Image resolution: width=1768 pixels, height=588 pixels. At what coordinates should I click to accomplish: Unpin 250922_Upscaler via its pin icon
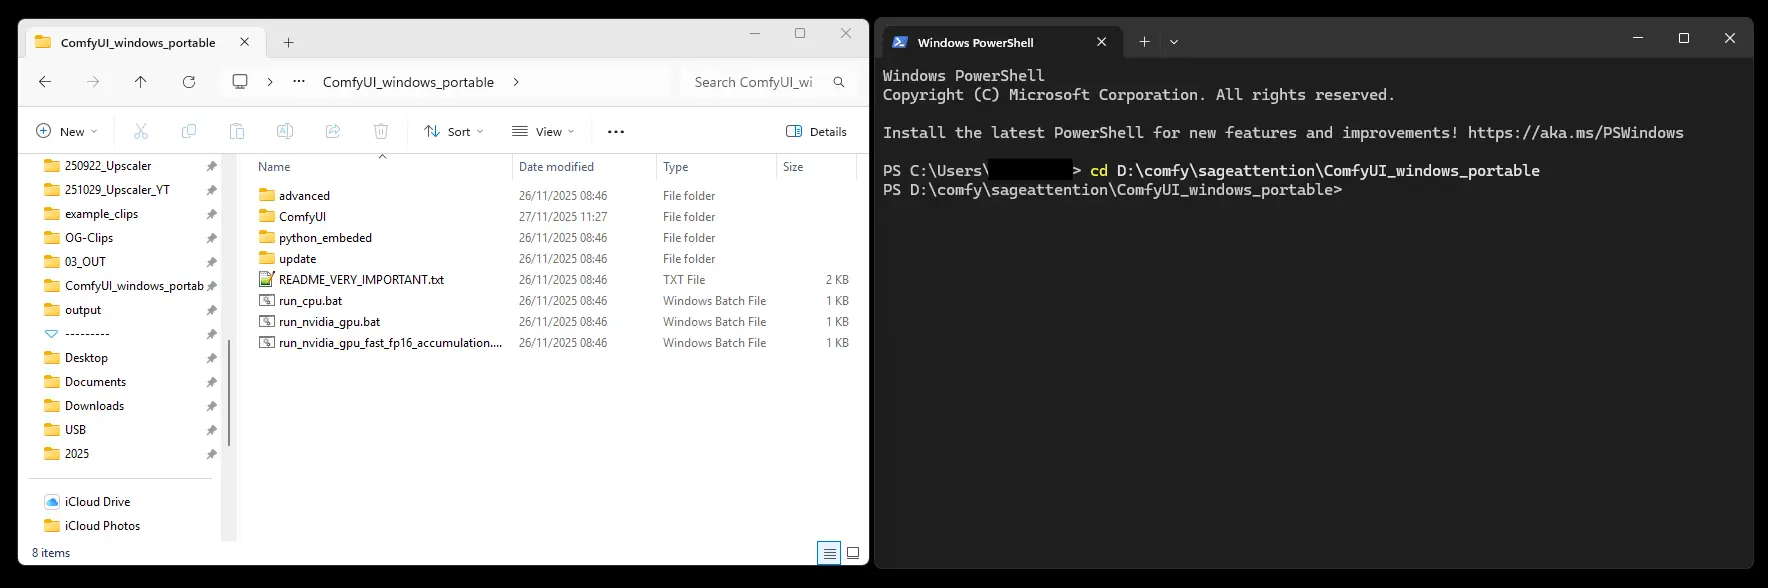(x=212, y=166)
